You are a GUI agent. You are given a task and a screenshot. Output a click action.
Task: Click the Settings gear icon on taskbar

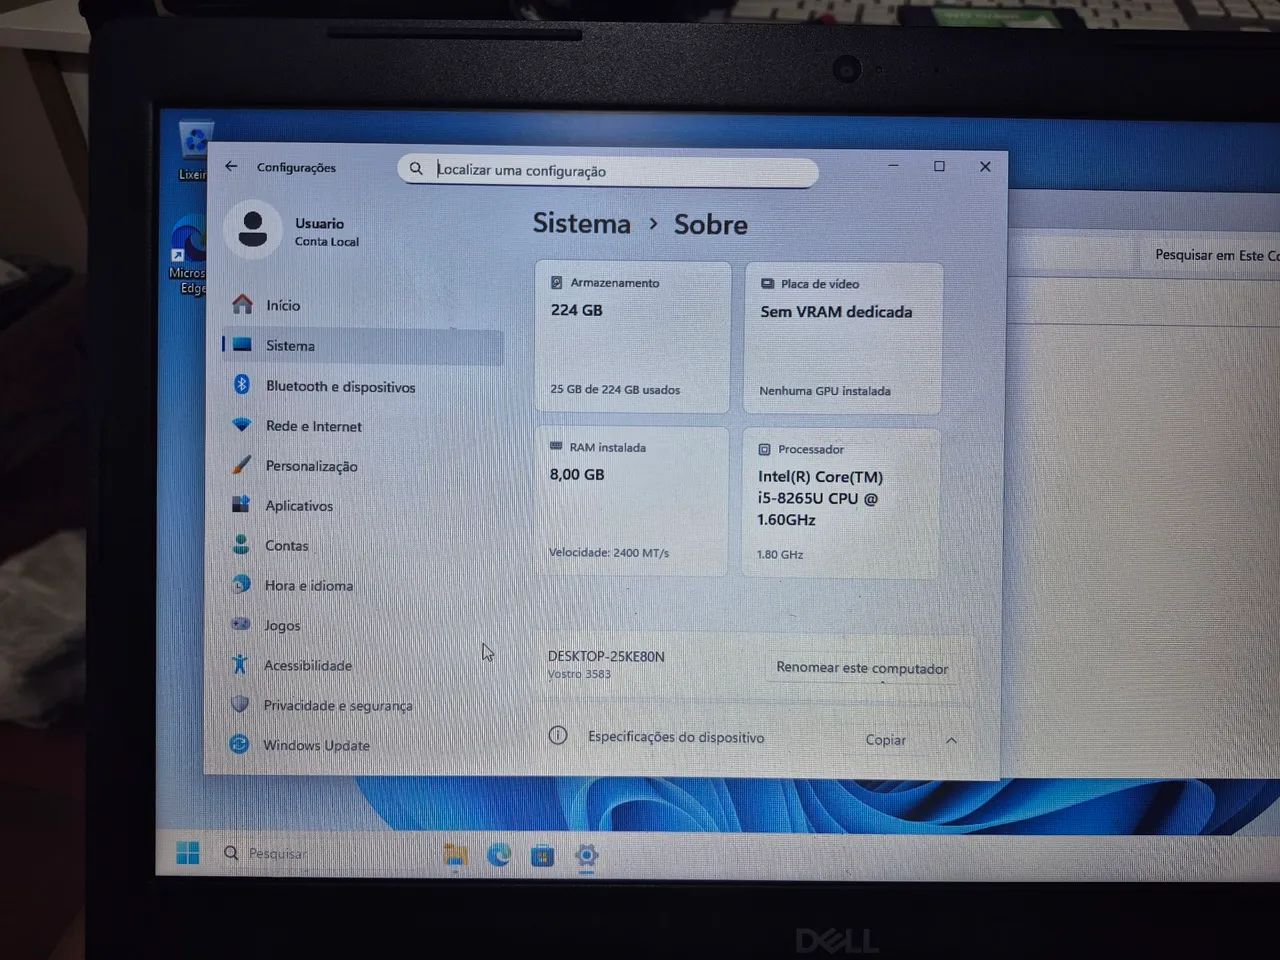click(x=587, y=856)
